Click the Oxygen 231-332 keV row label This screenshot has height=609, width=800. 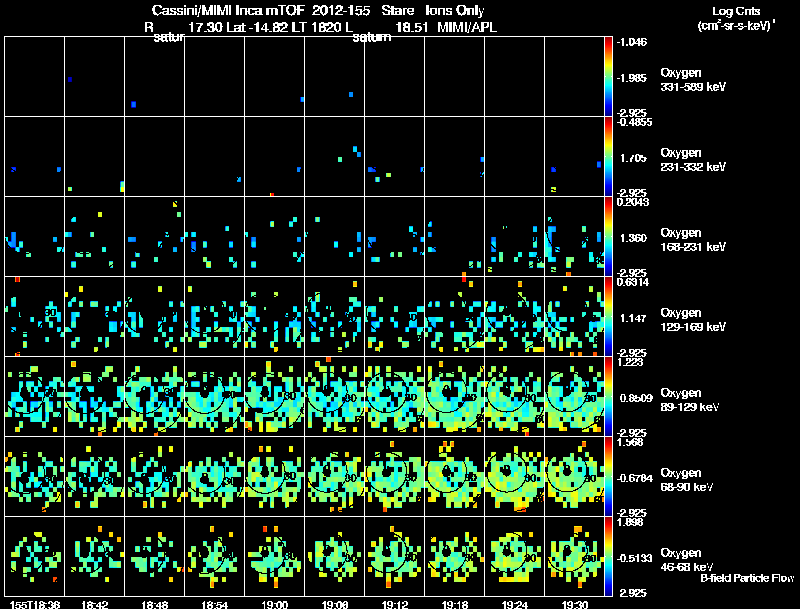693,160
